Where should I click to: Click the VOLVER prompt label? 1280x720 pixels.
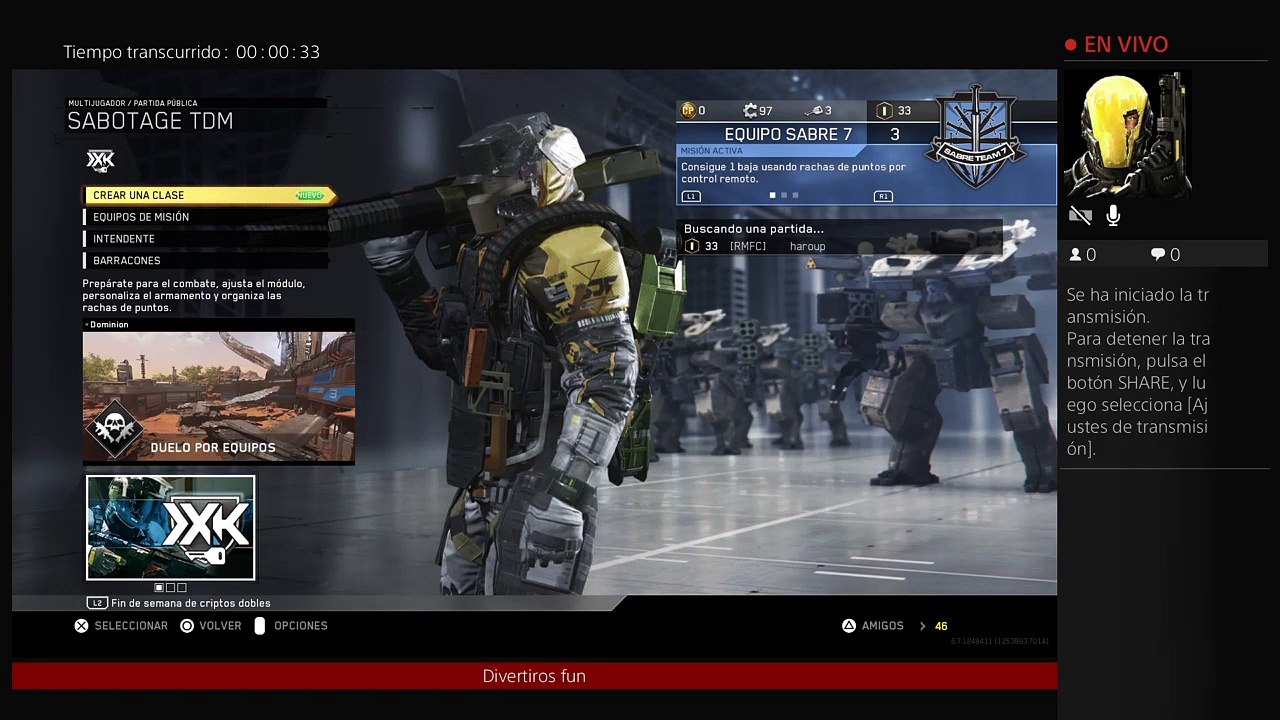click(220, 626)
